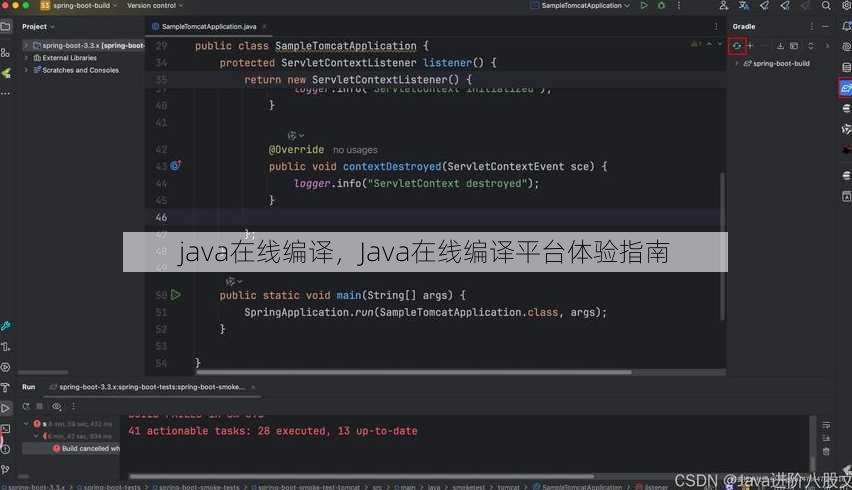The height and width of the screenshot is (490, 852).
Task: Toggle soft-wrap icon beside console output
Action: point(826,425)
